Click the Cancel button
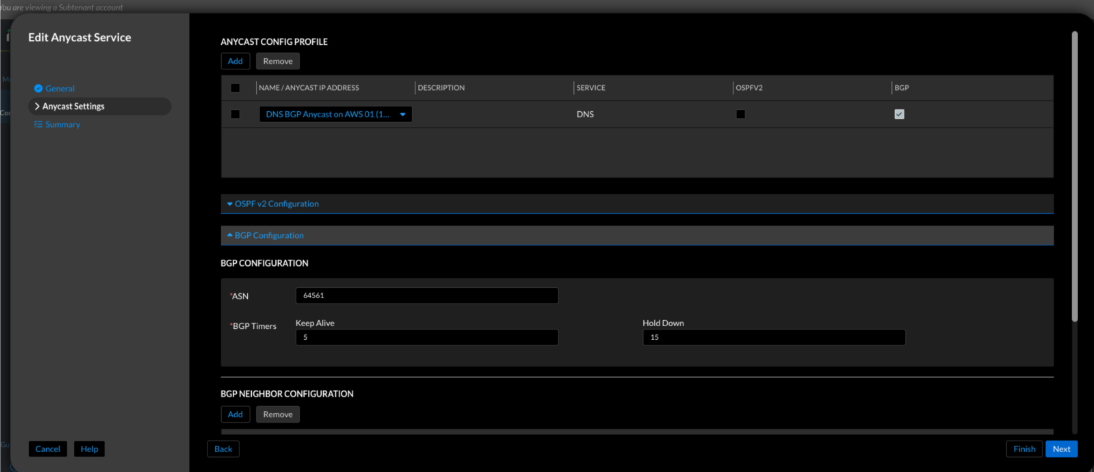Image resolution: width=1094 pixels, height=472 pixels. tap(47, 449)
